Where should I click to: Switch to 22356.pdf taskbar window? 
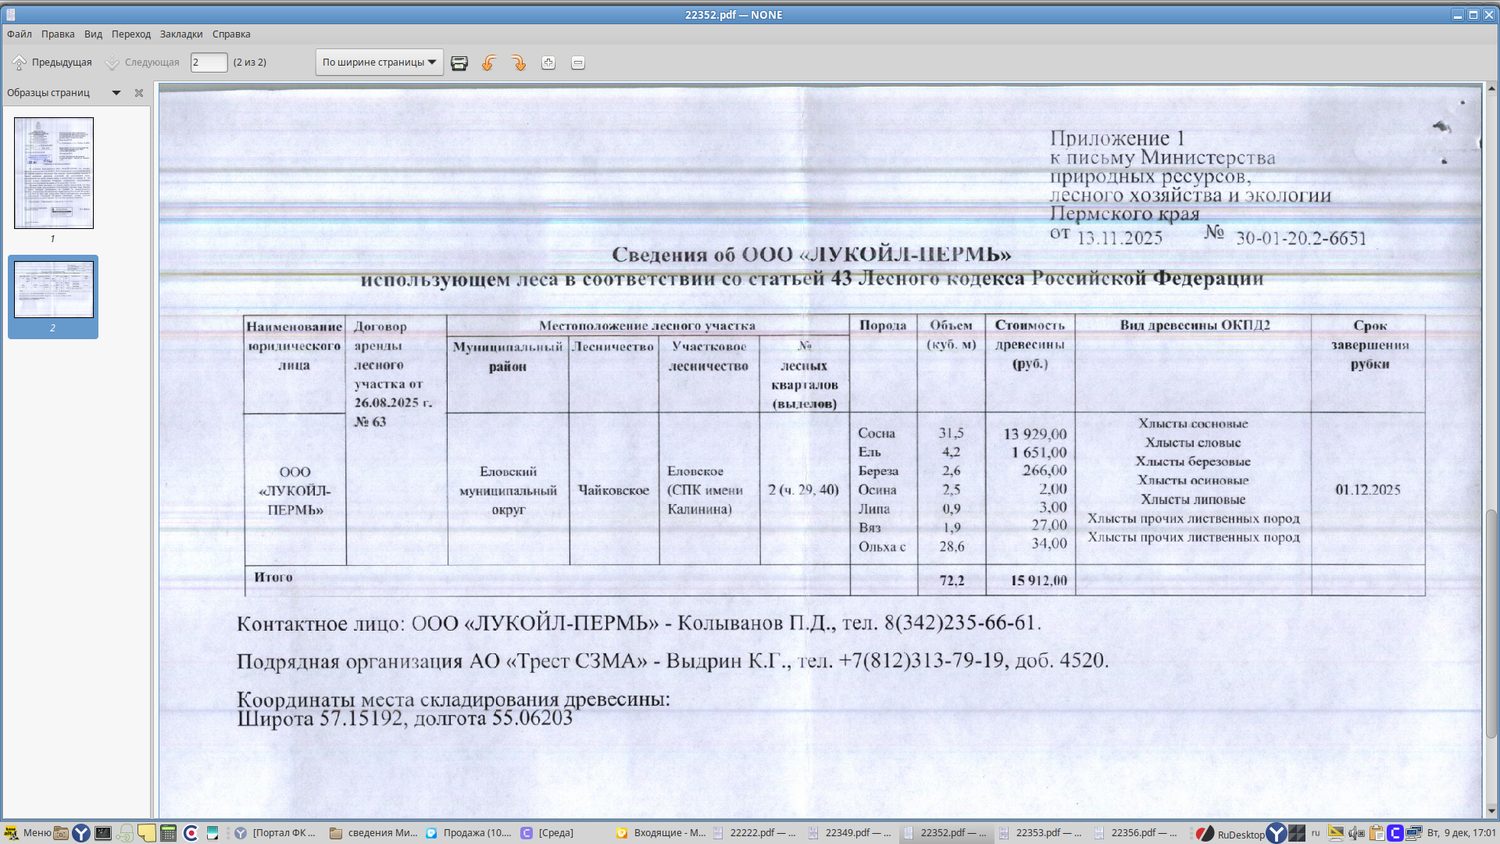pos(1136,833)
